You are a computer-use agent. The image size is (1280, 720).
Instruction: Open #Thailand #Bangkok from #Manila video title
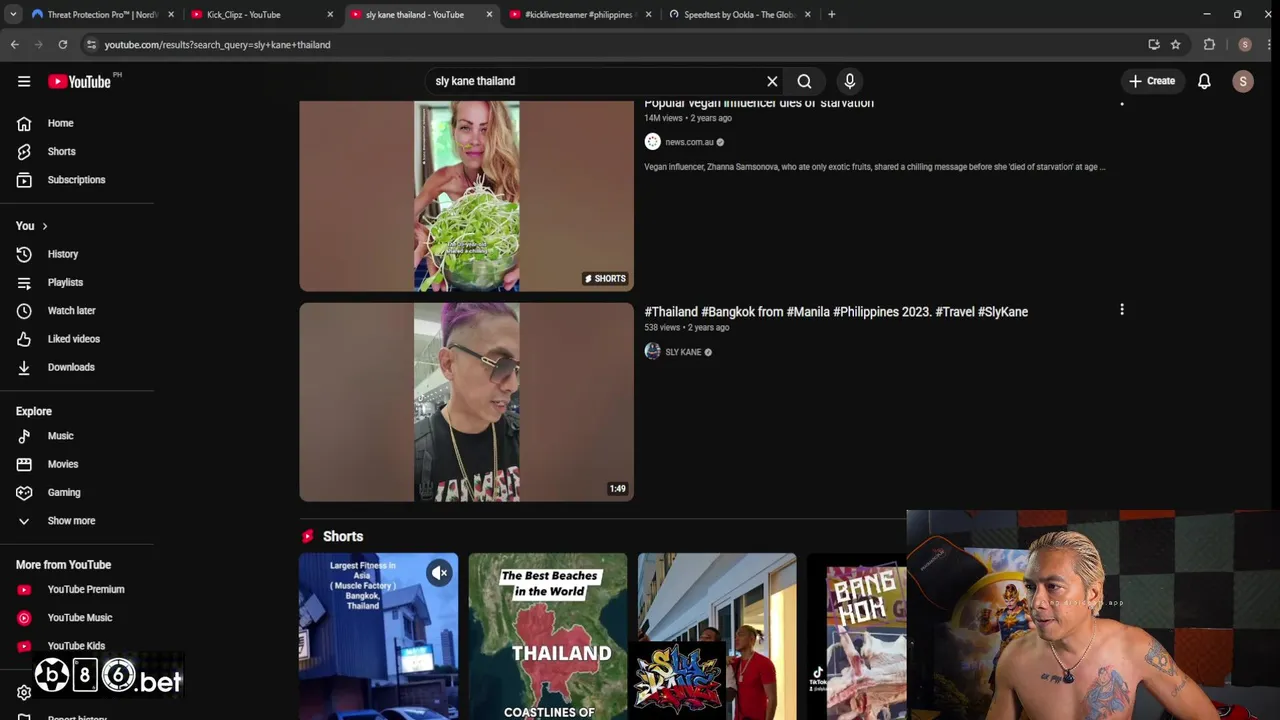pyautogui.click(x=836, y=312)
